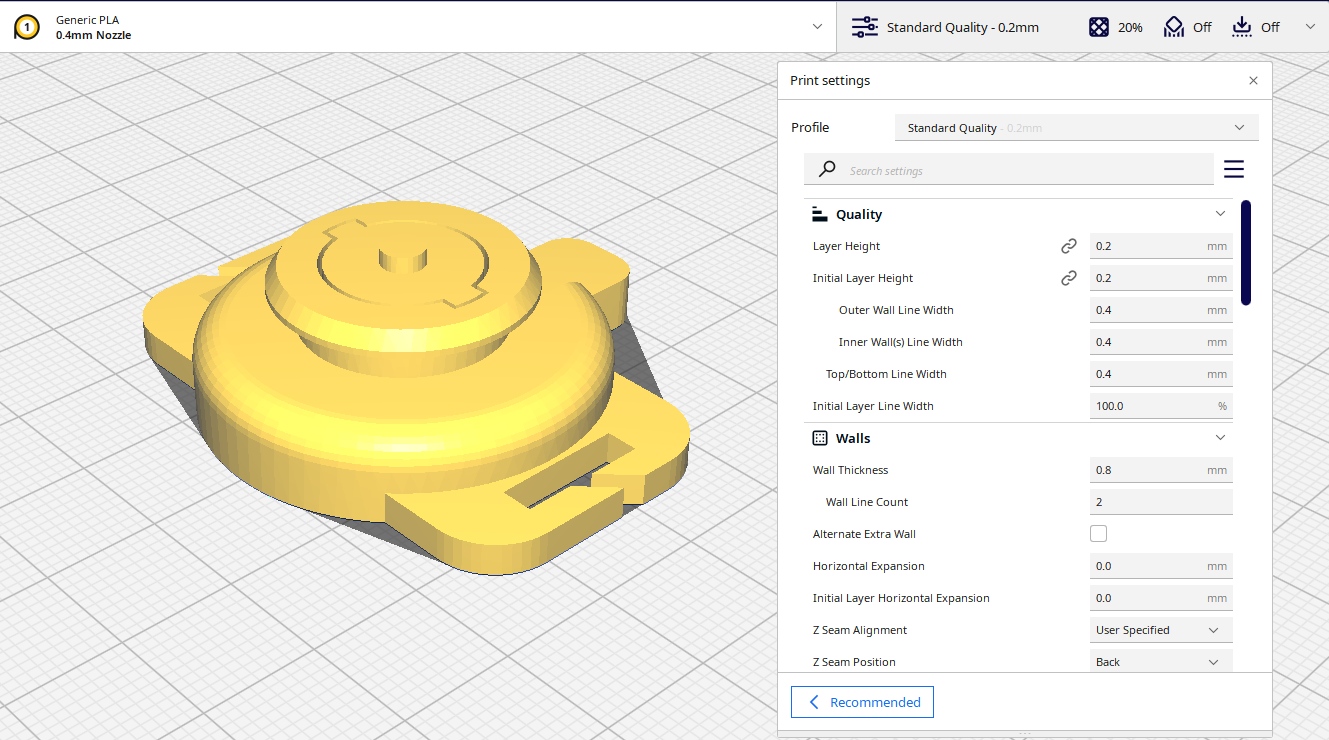Image resolution: width=1329 pixels, height=740 pixels.
Task: Click the Z Seam Position label
Action: click(854, 662)
